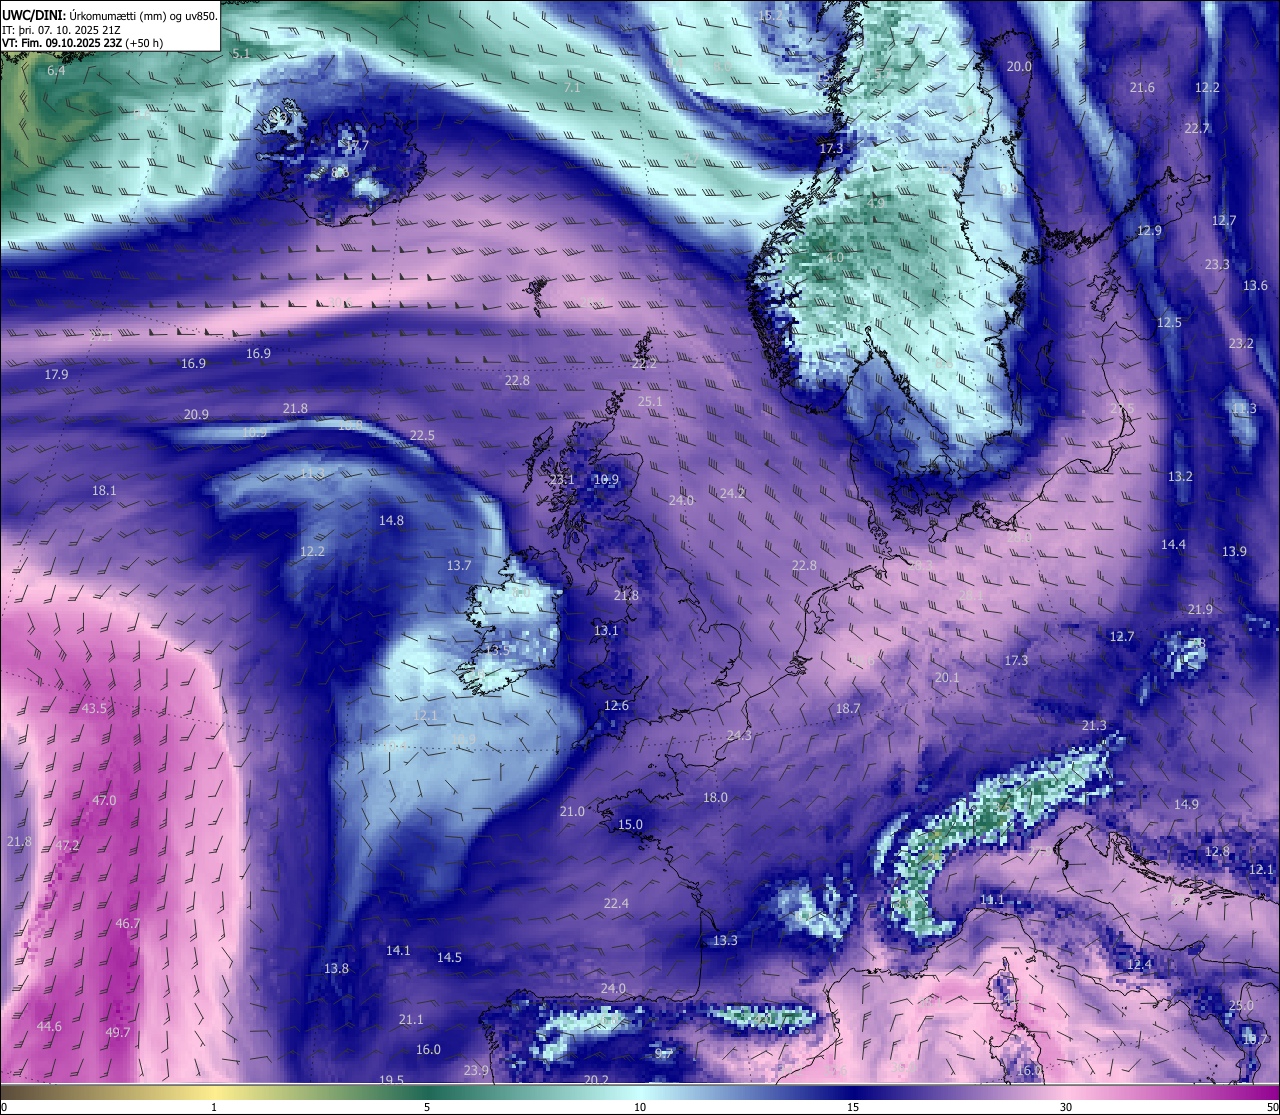The height and width of the screenshot is (1115, 1280).
Task: Click the 21.6 value on the map
Action: click(1142, 88)
